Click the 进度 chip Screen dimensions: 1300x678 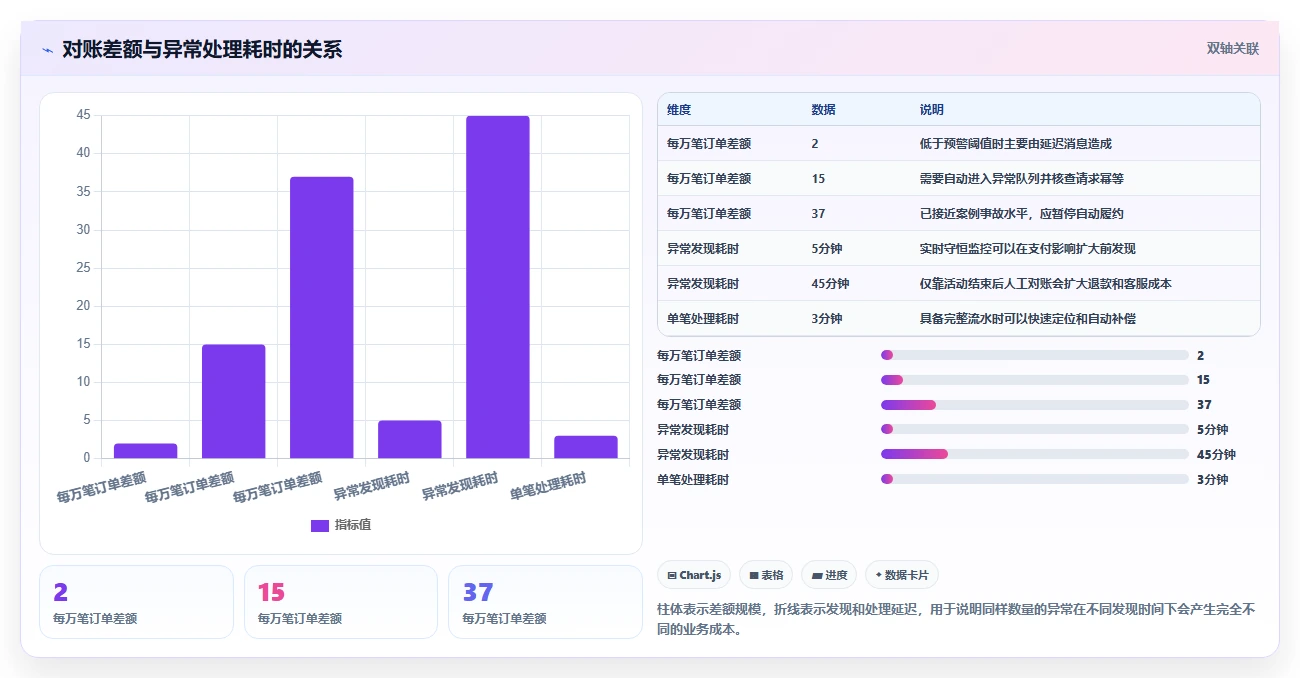point(829,575)
